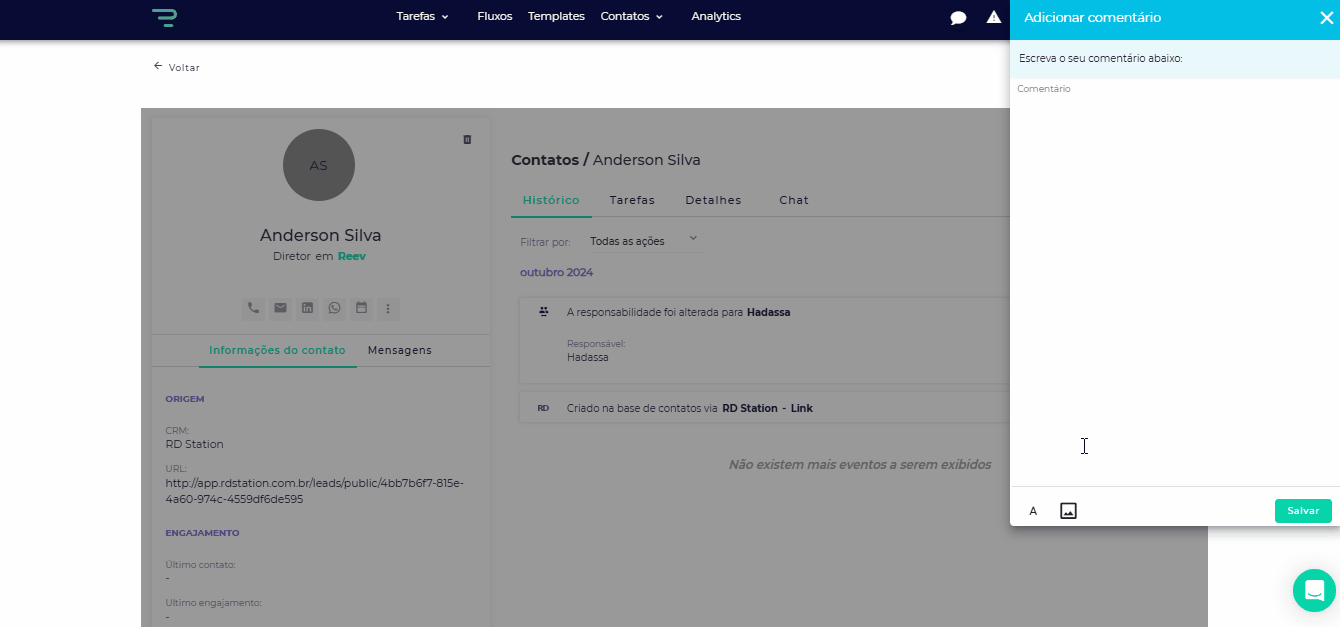Click the WhatsApp icon
Screen dimensions: 1340x627
pos(335,308)
